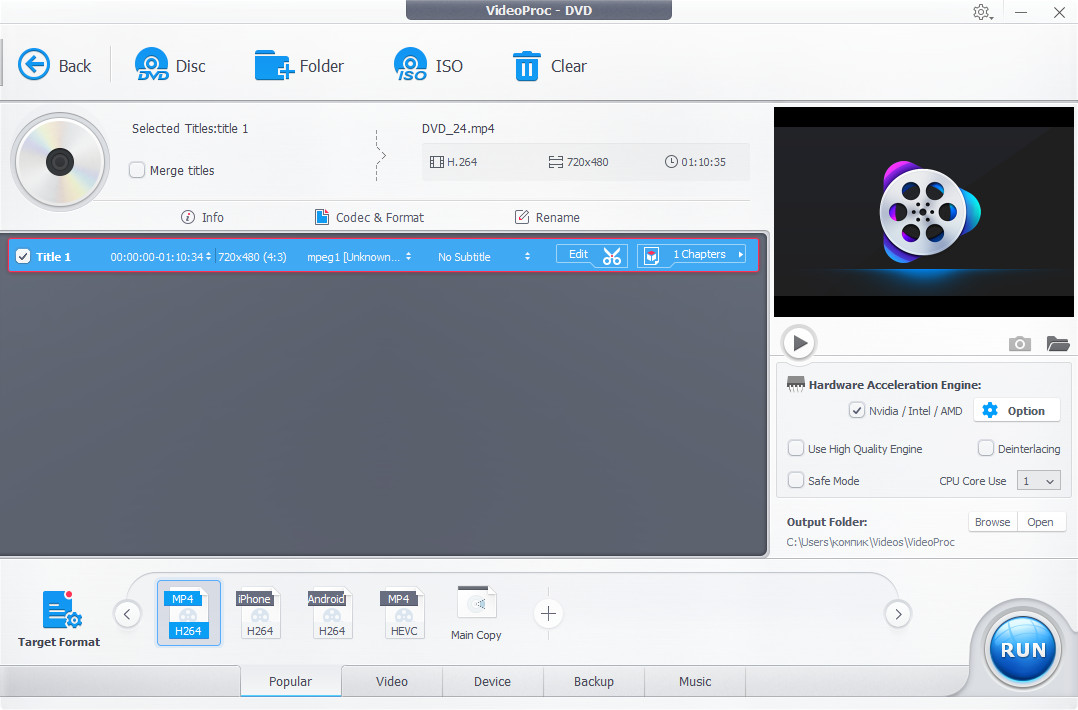Take a snapshot with the camera icon
This screenshot has width=1078, height=710.
pyautogui.click(x=1020, y=343)
